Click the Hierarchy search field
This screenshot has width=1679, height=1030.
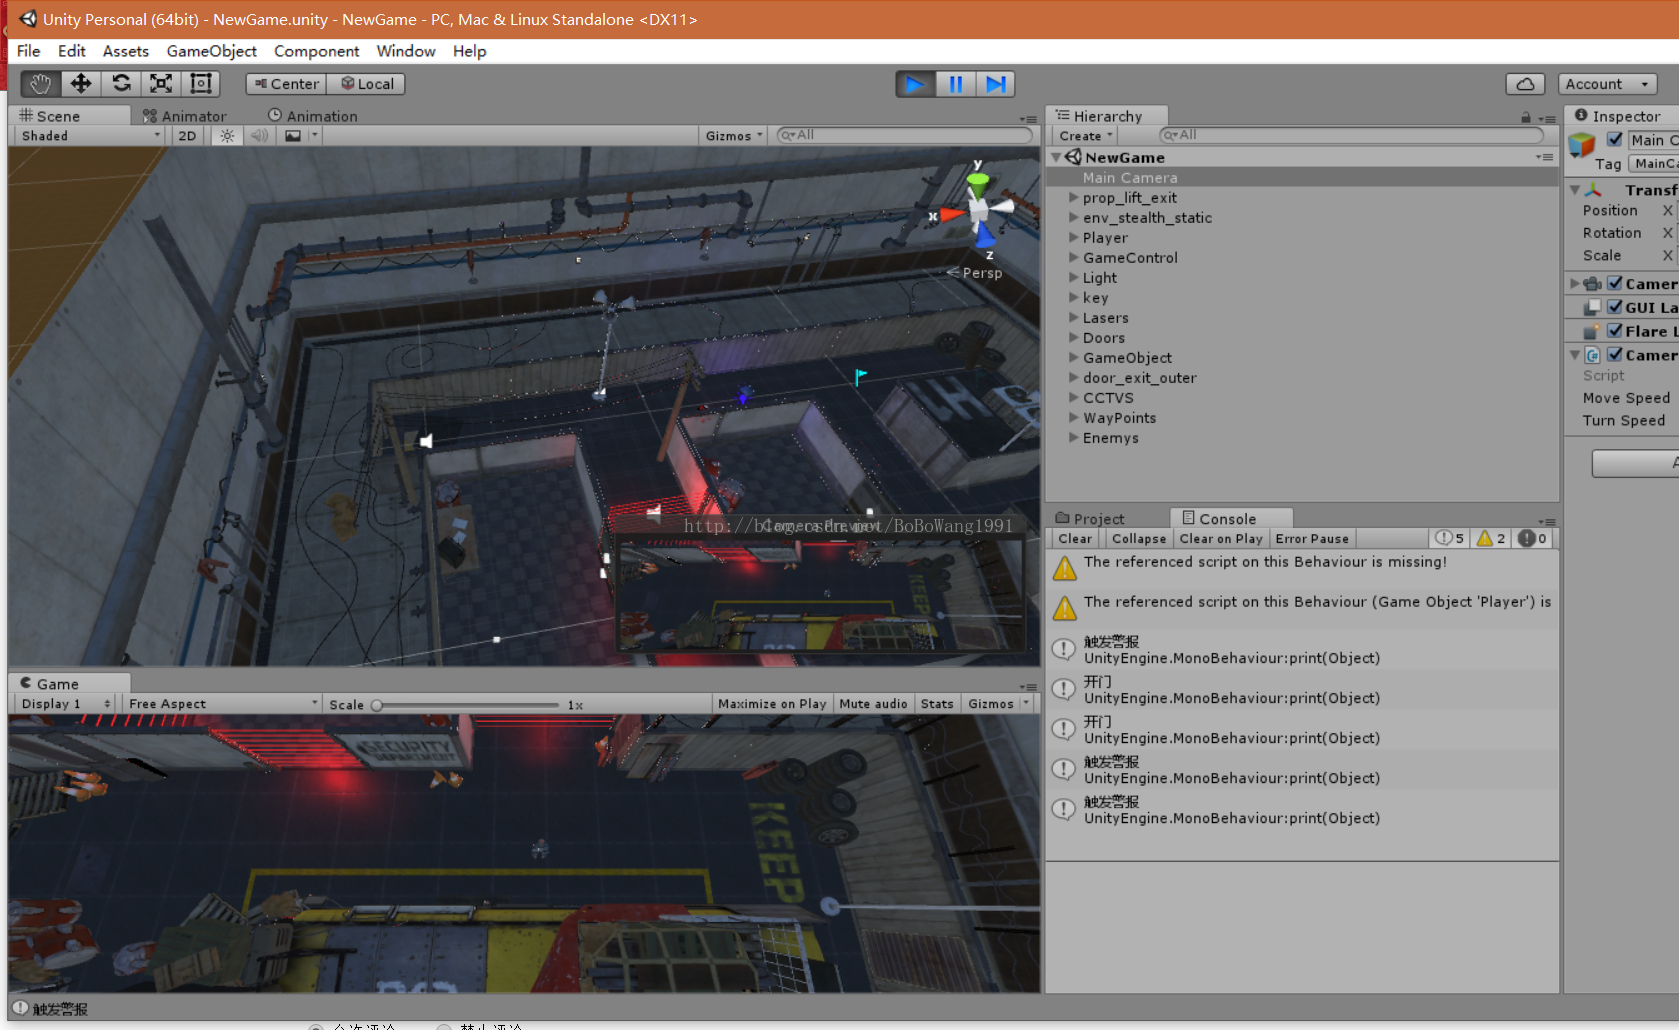1351,135
